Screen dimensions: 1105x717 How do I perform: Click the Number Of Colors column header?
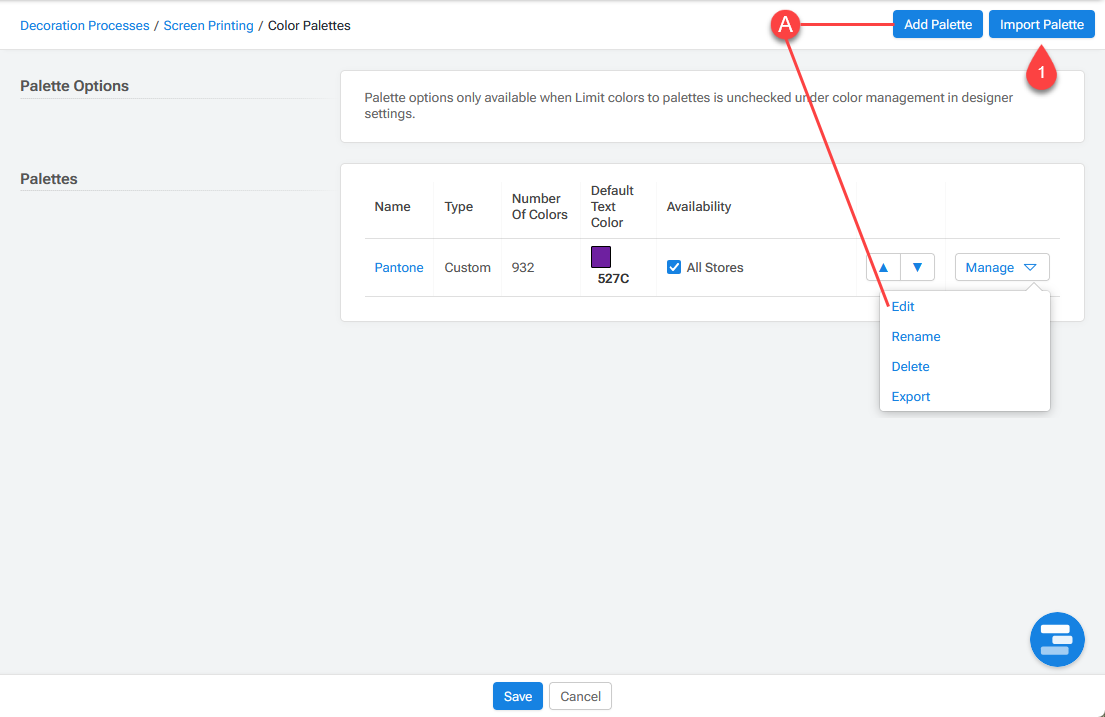pyautogui.click(x=539, y=206)
